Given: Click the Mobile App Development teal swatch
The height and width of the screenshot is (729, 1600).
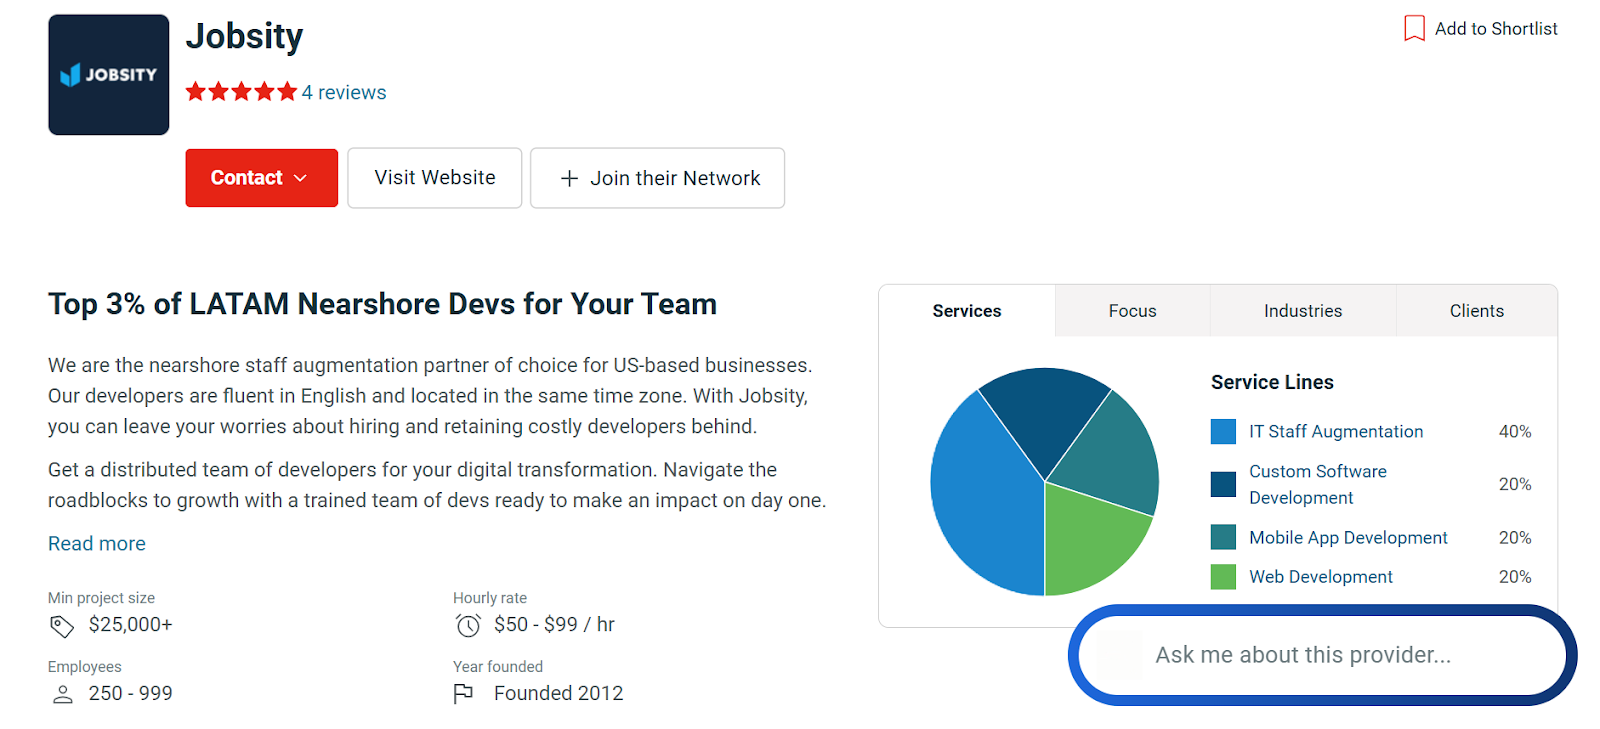Looking at the screenshot, I should [x=1223, y=537].
